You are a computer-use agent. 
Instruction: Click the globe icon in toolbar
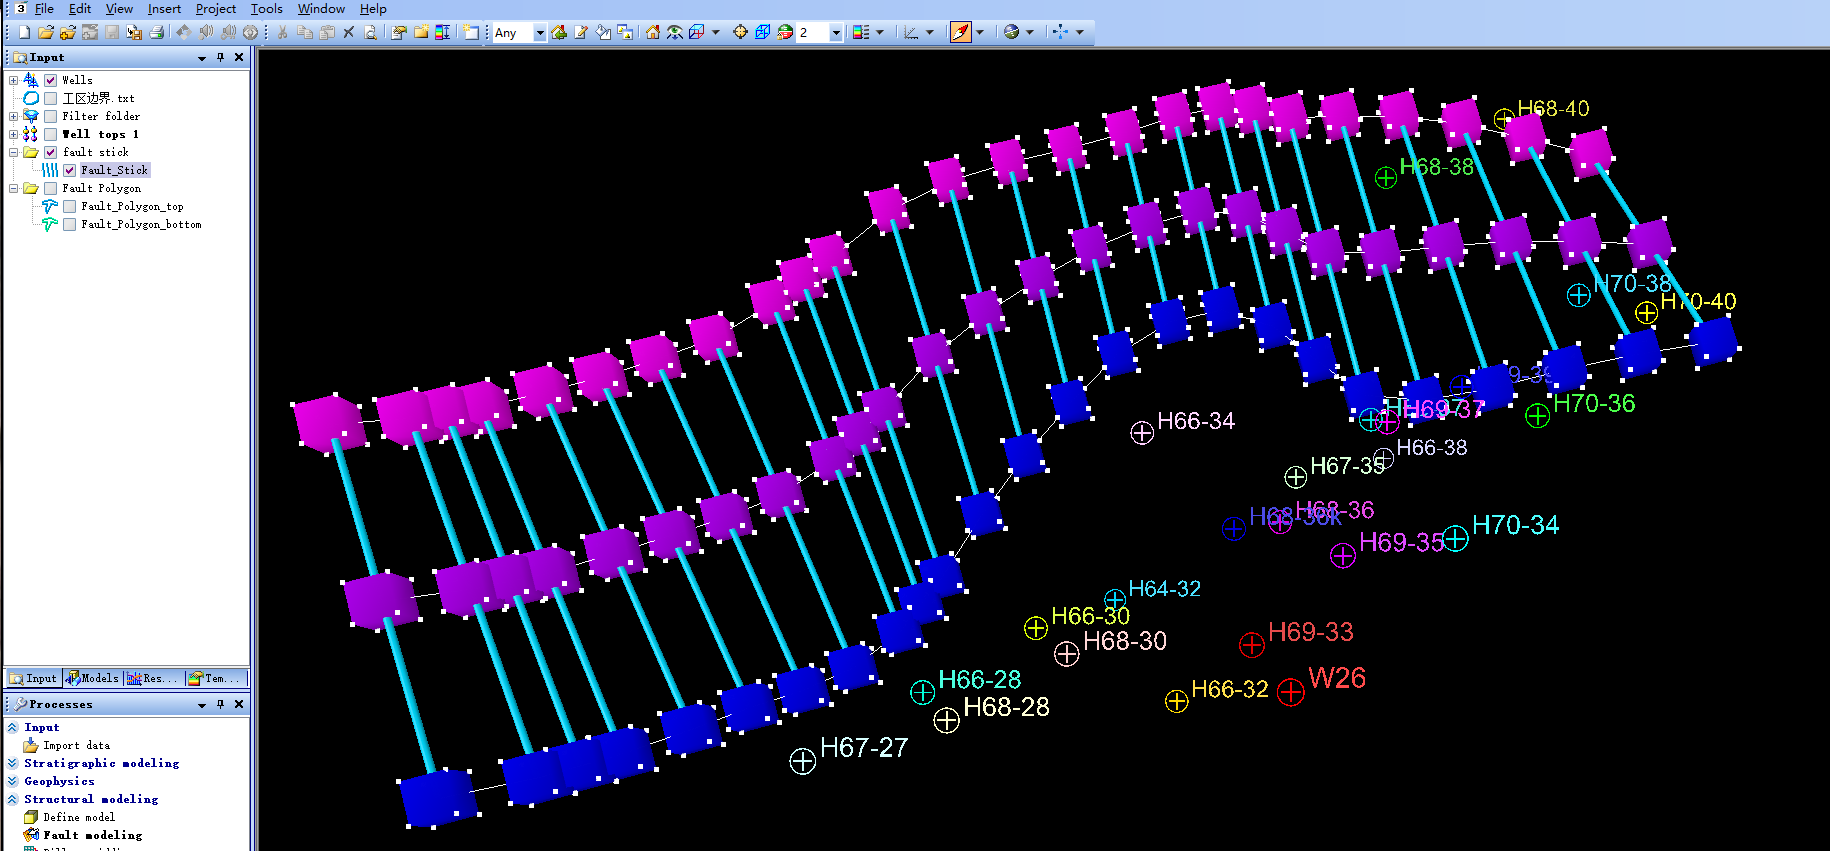[x=1011, y=32]
